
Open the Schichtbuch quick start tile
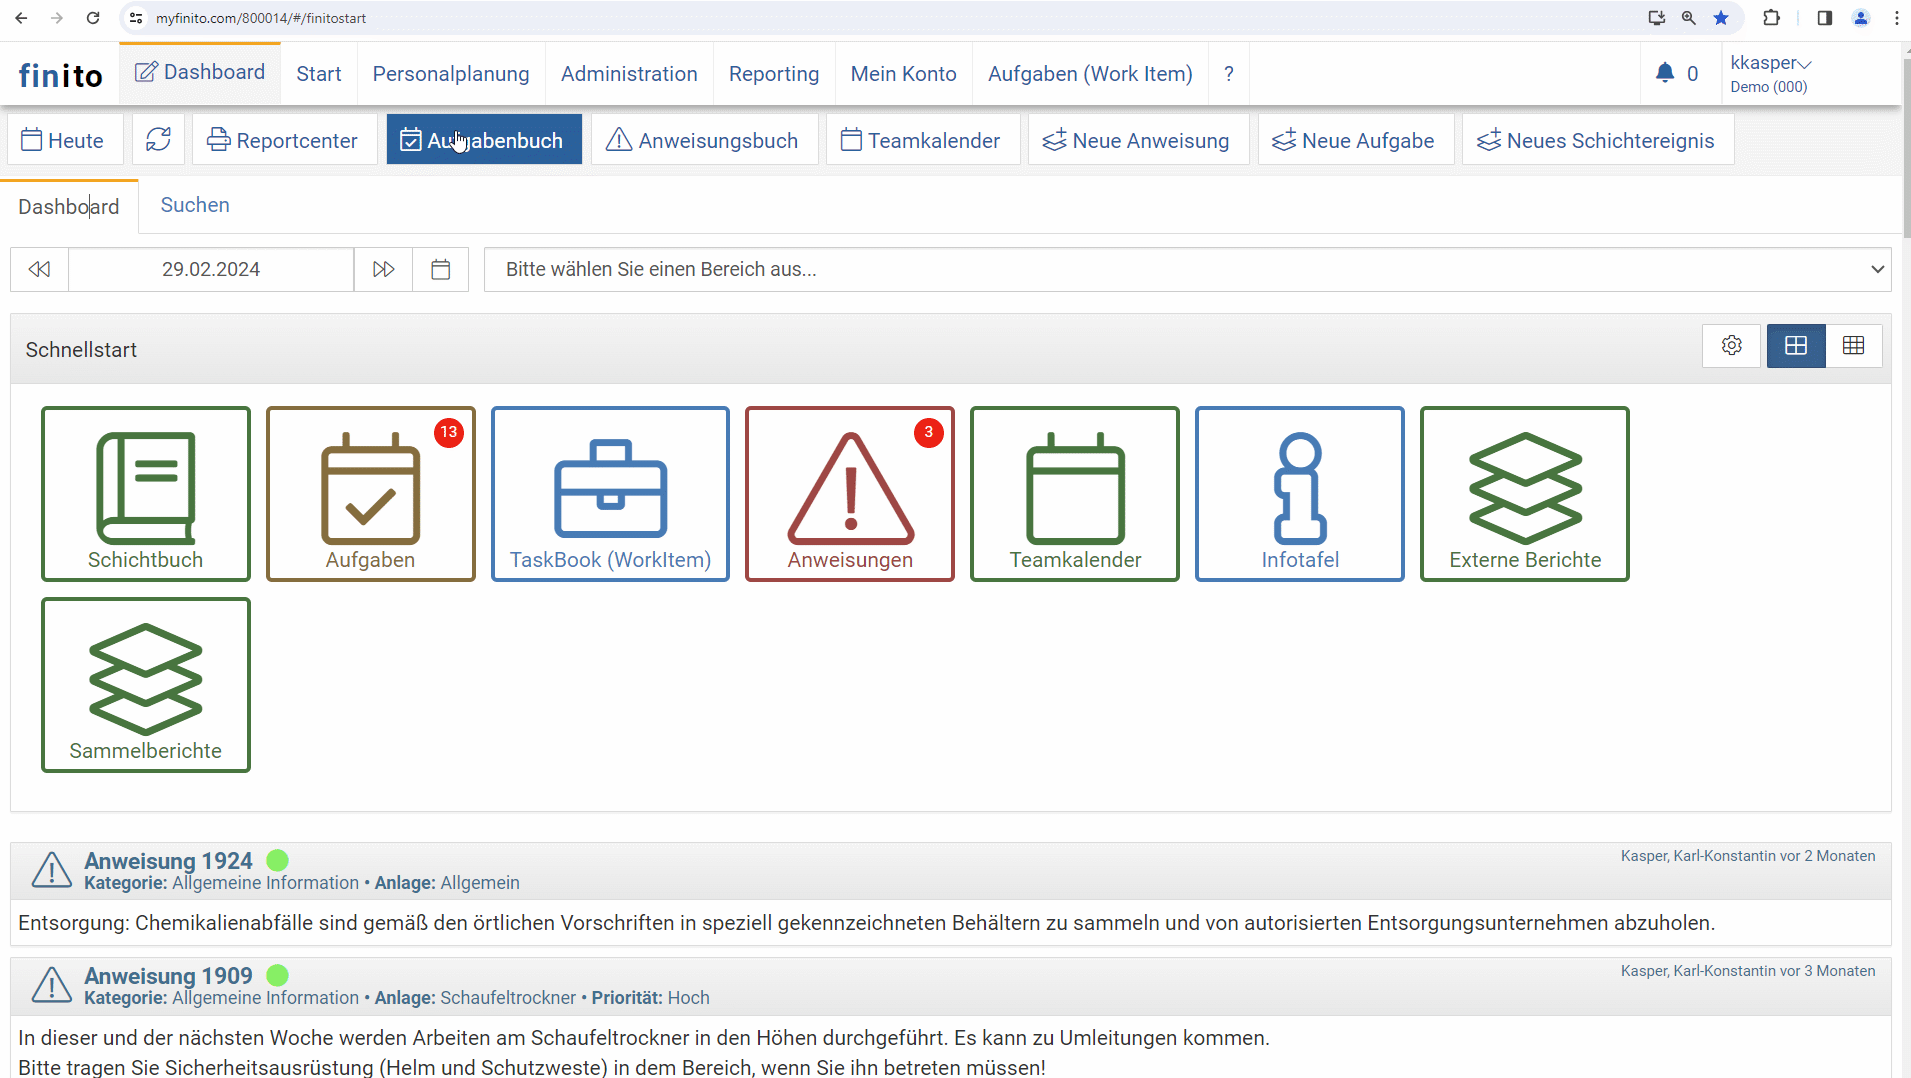[x=146, y=494]
